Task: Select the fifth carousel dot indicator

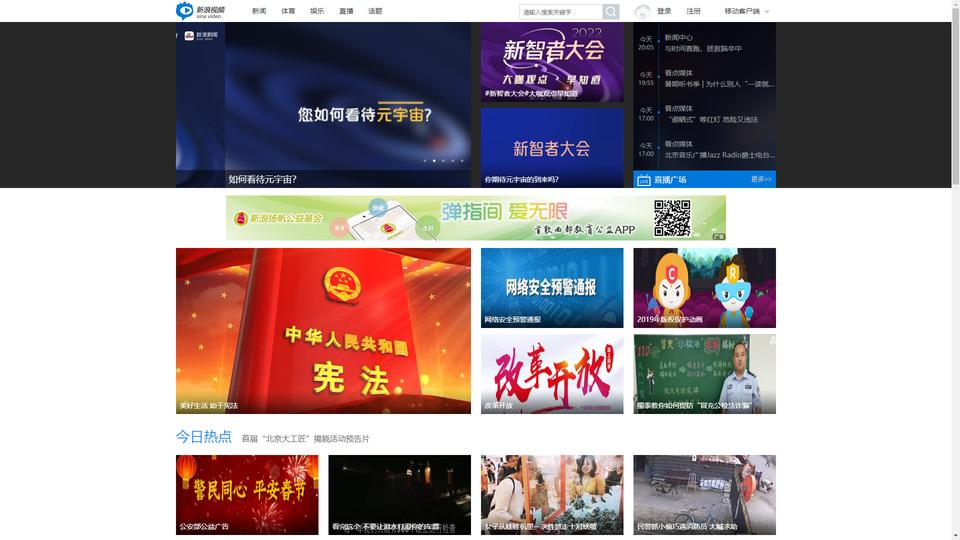Action: coord(462,161)
